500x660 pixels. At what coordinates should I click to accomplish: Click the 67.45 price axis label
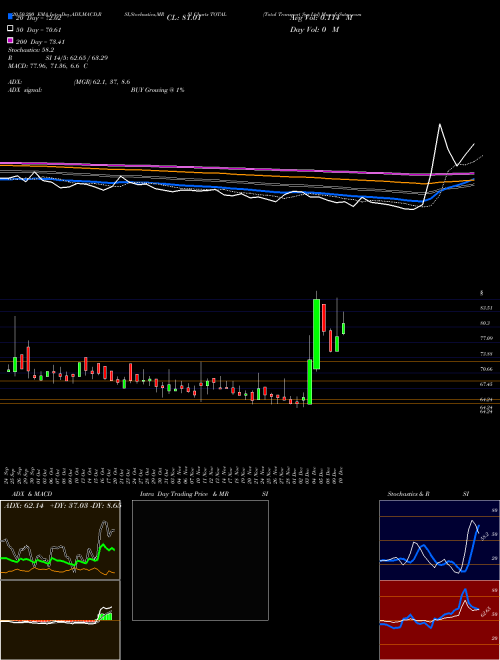486,384
